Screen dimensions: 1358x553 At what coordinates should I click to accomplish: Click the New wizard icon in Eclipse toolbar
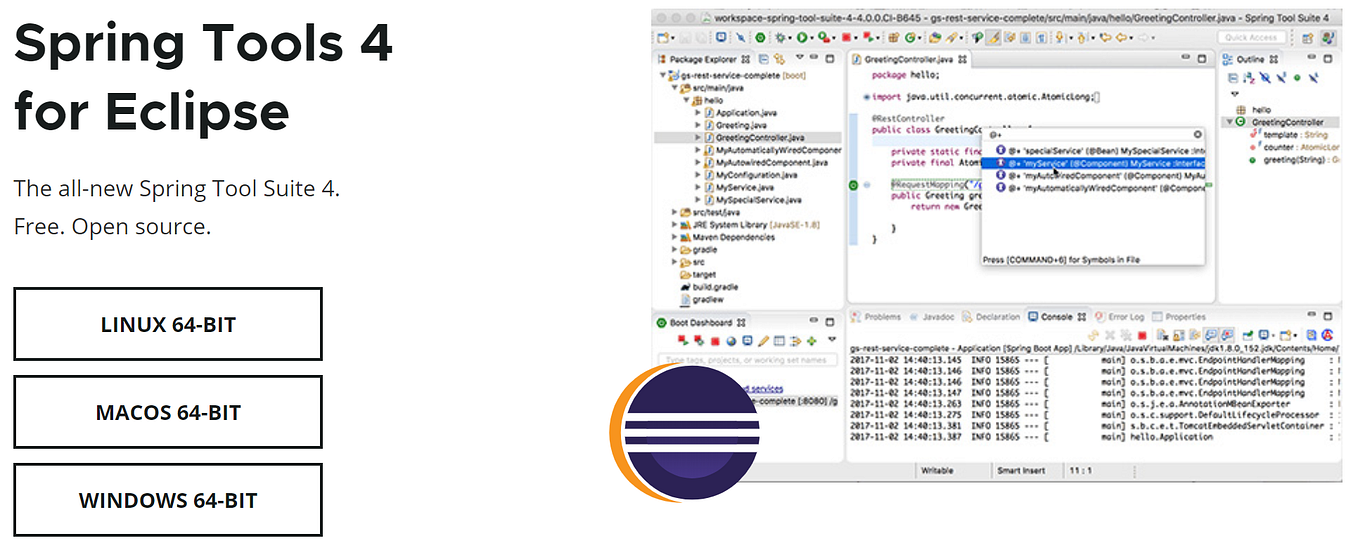coord(662,37)
